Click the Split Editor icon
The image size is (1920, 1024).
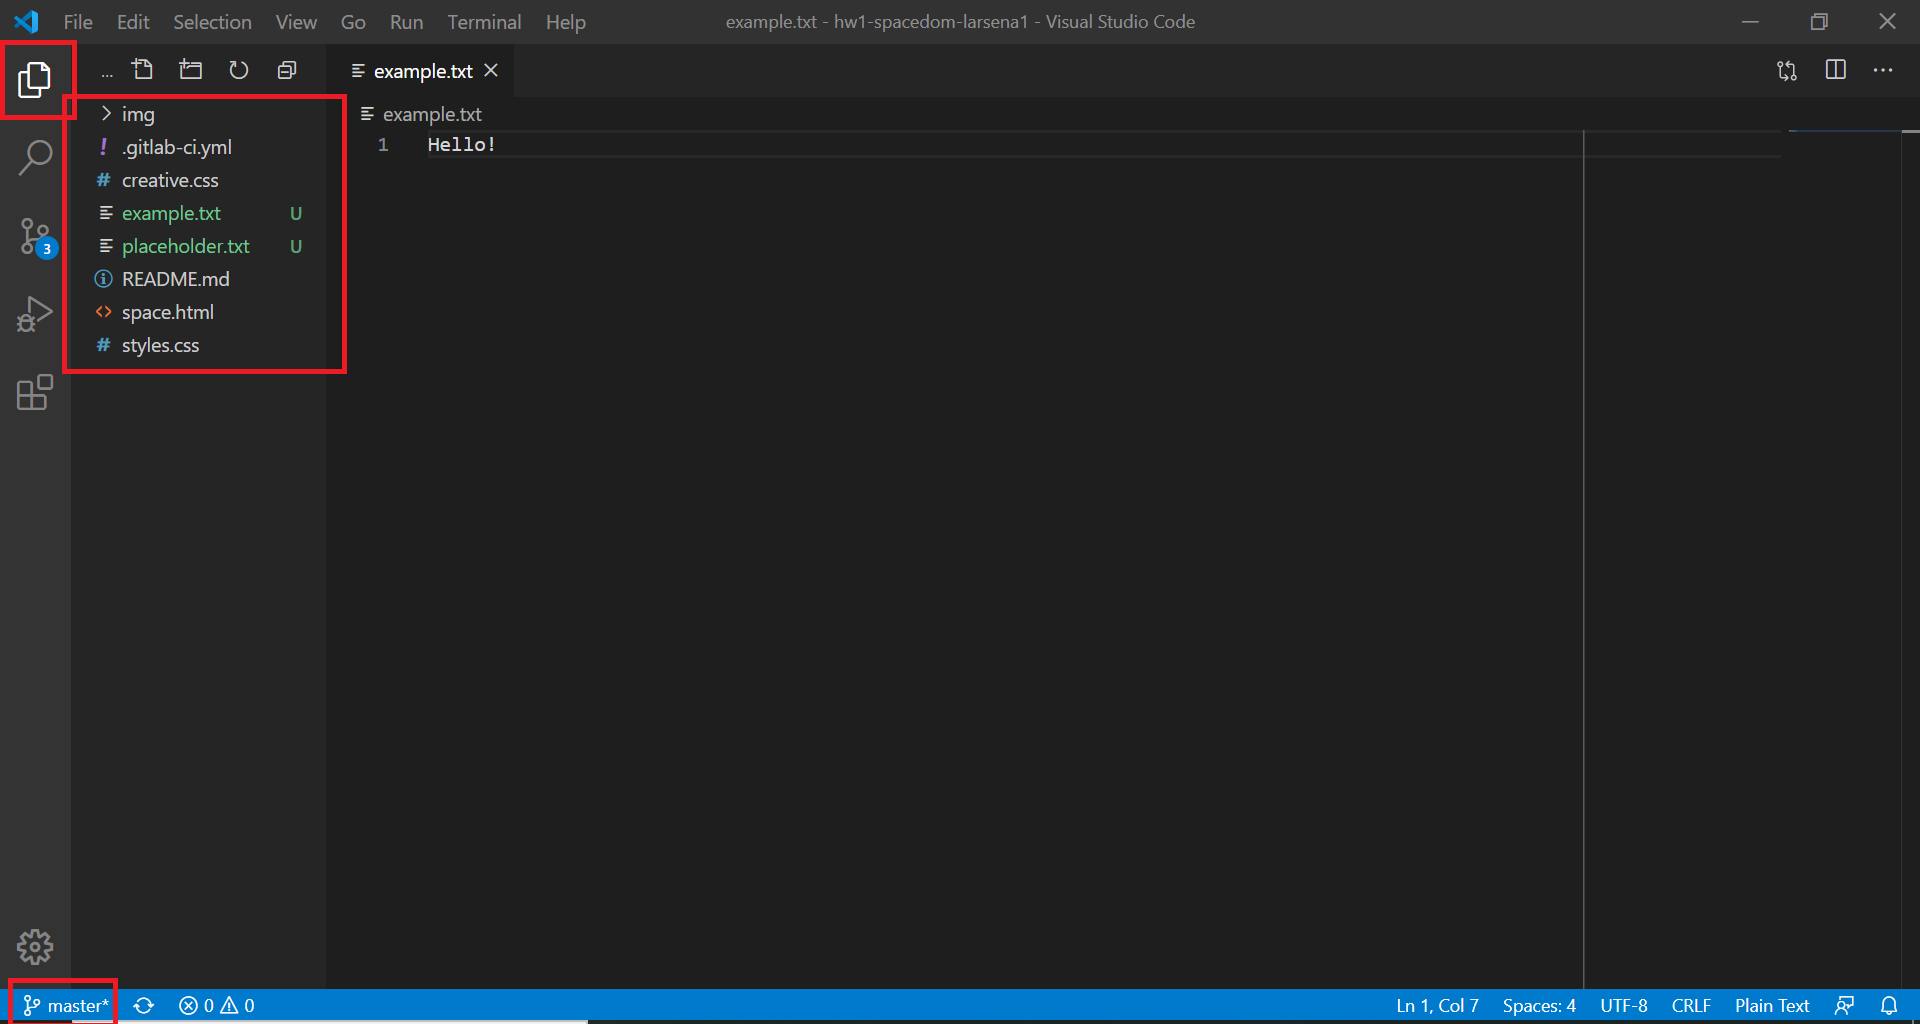tap(1837, 70)
